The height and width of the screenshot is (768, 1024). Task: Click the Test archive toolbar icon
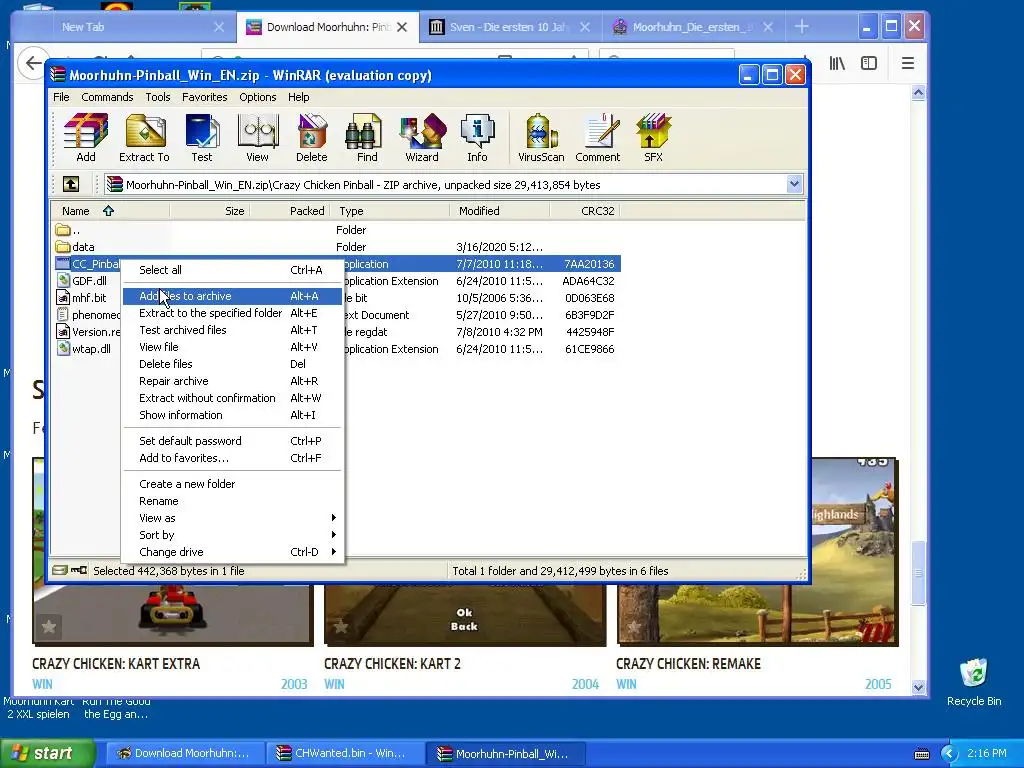click(202, 138)
